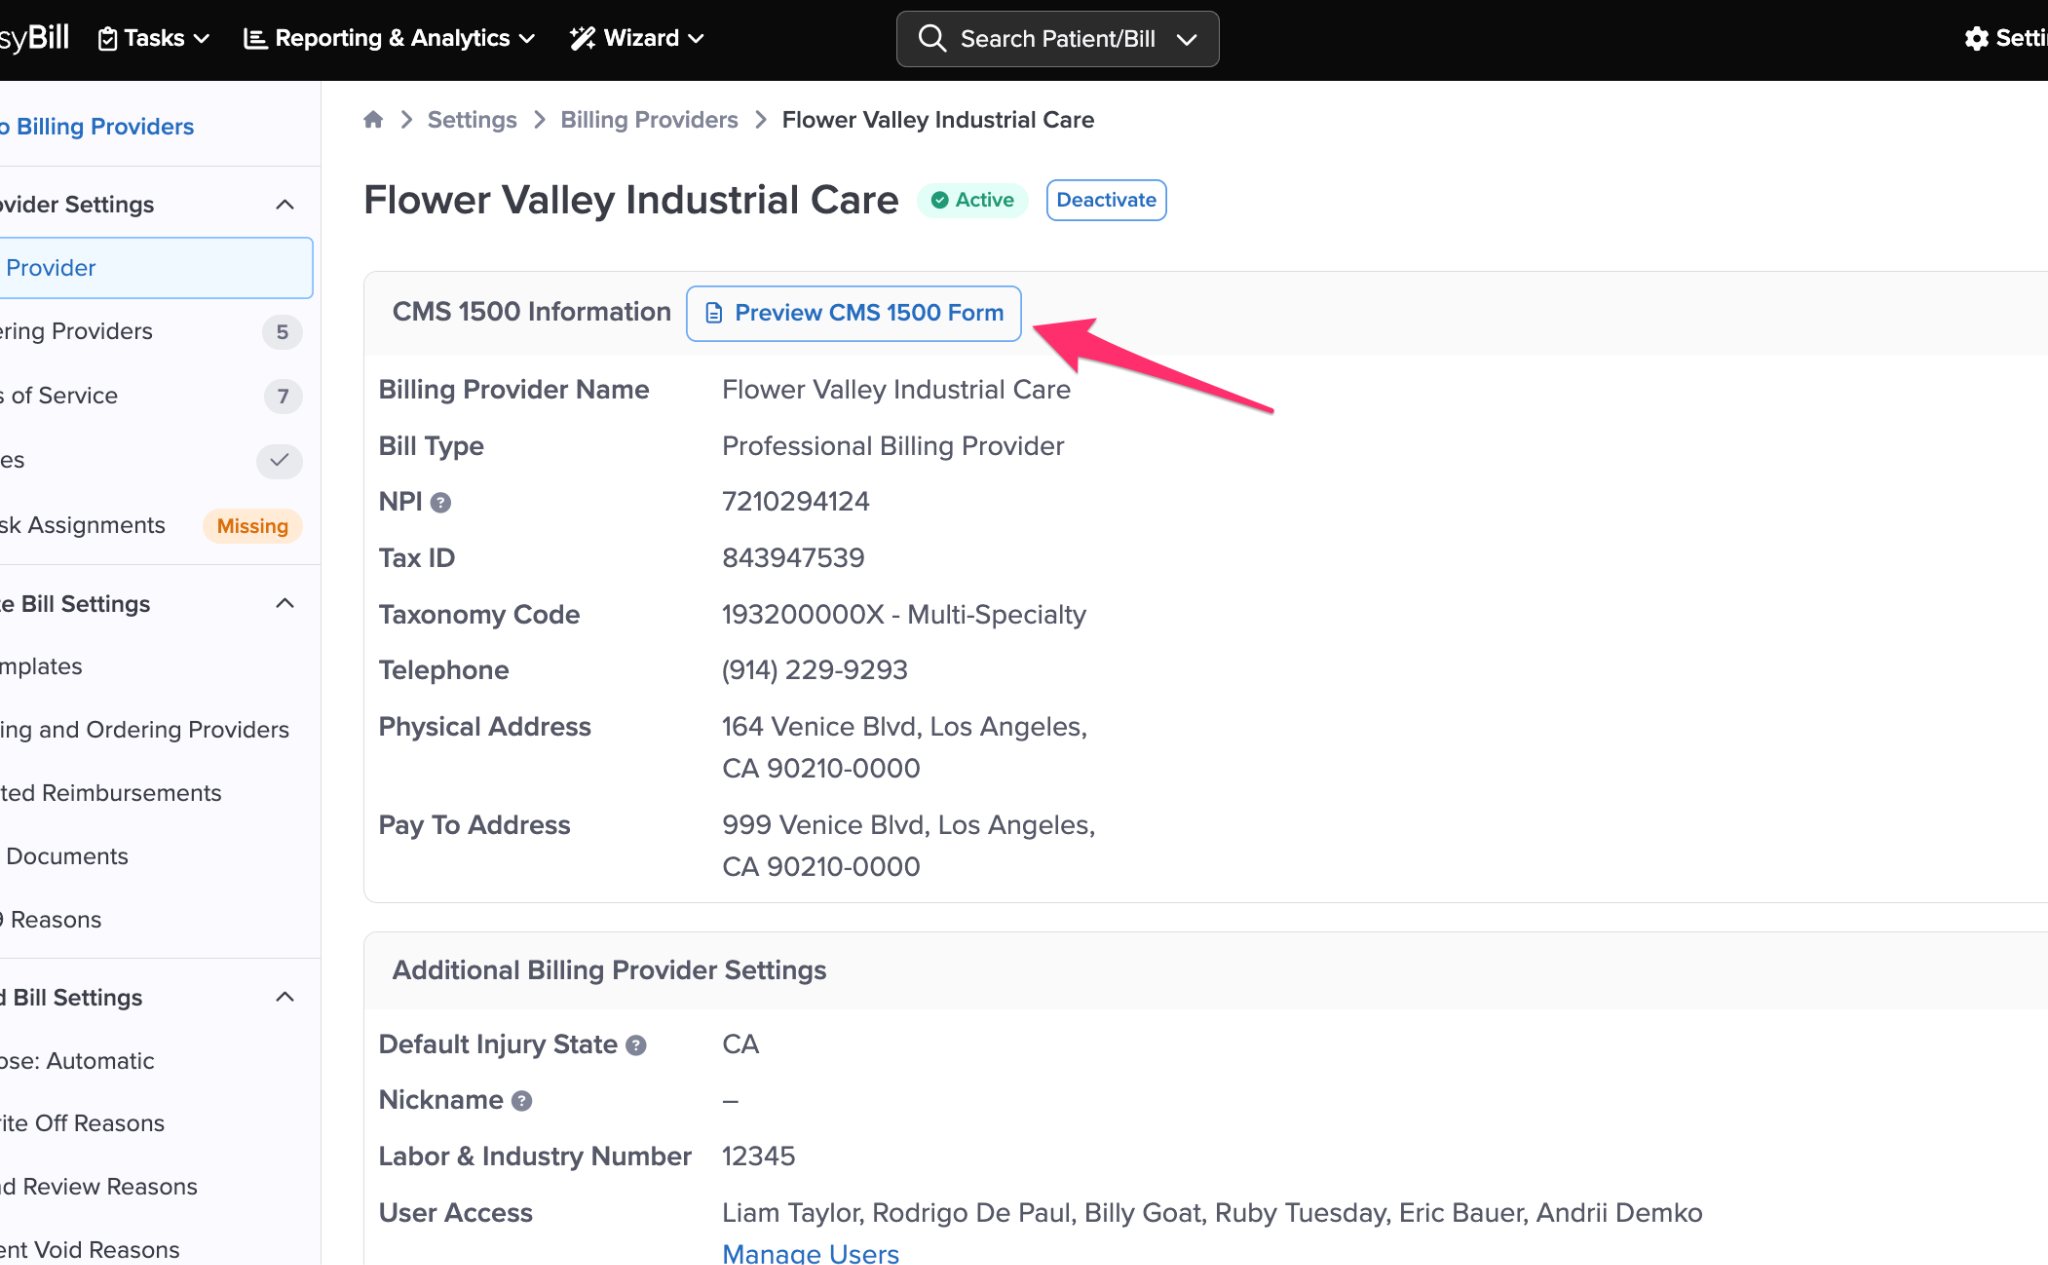Screen dimensions: 2048x1265
Task: Click the search magnifier icon
Action: [x=931, y=39]
